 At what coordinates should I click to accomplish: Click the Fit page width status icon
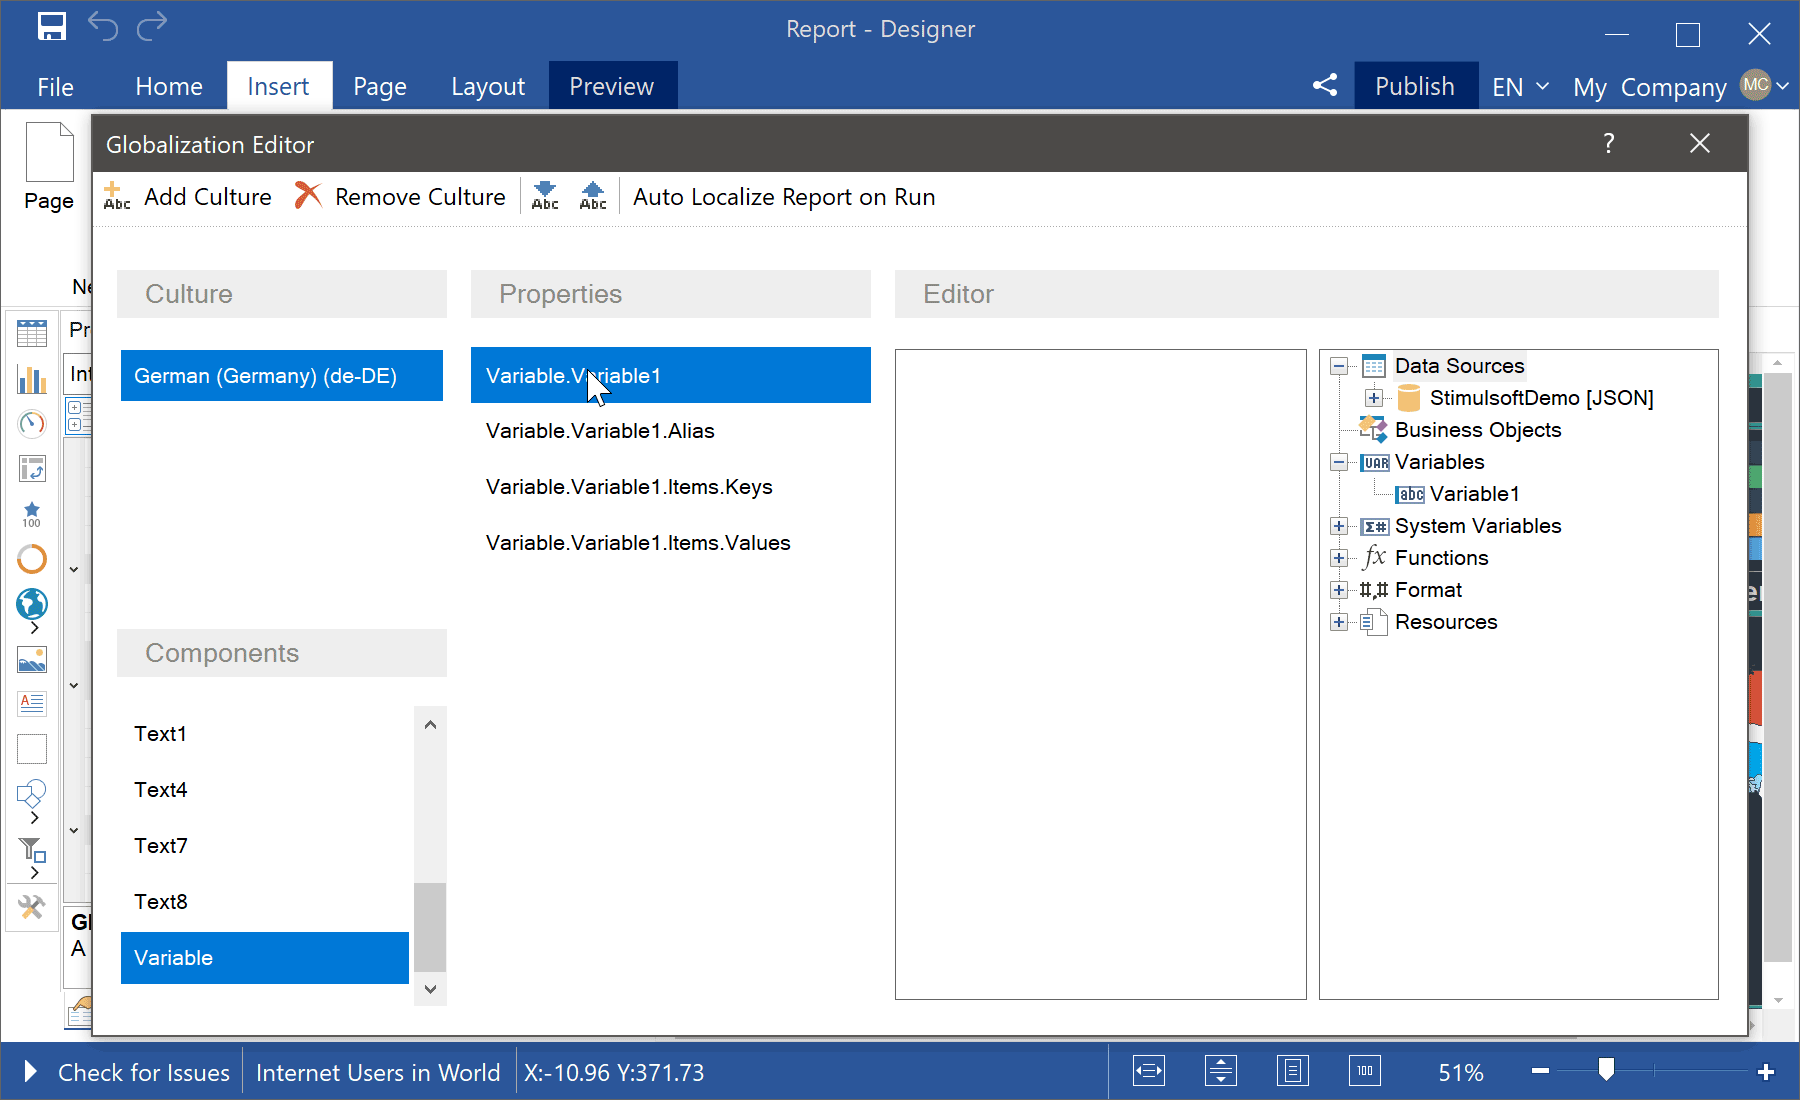[x=1149, y=1072]
